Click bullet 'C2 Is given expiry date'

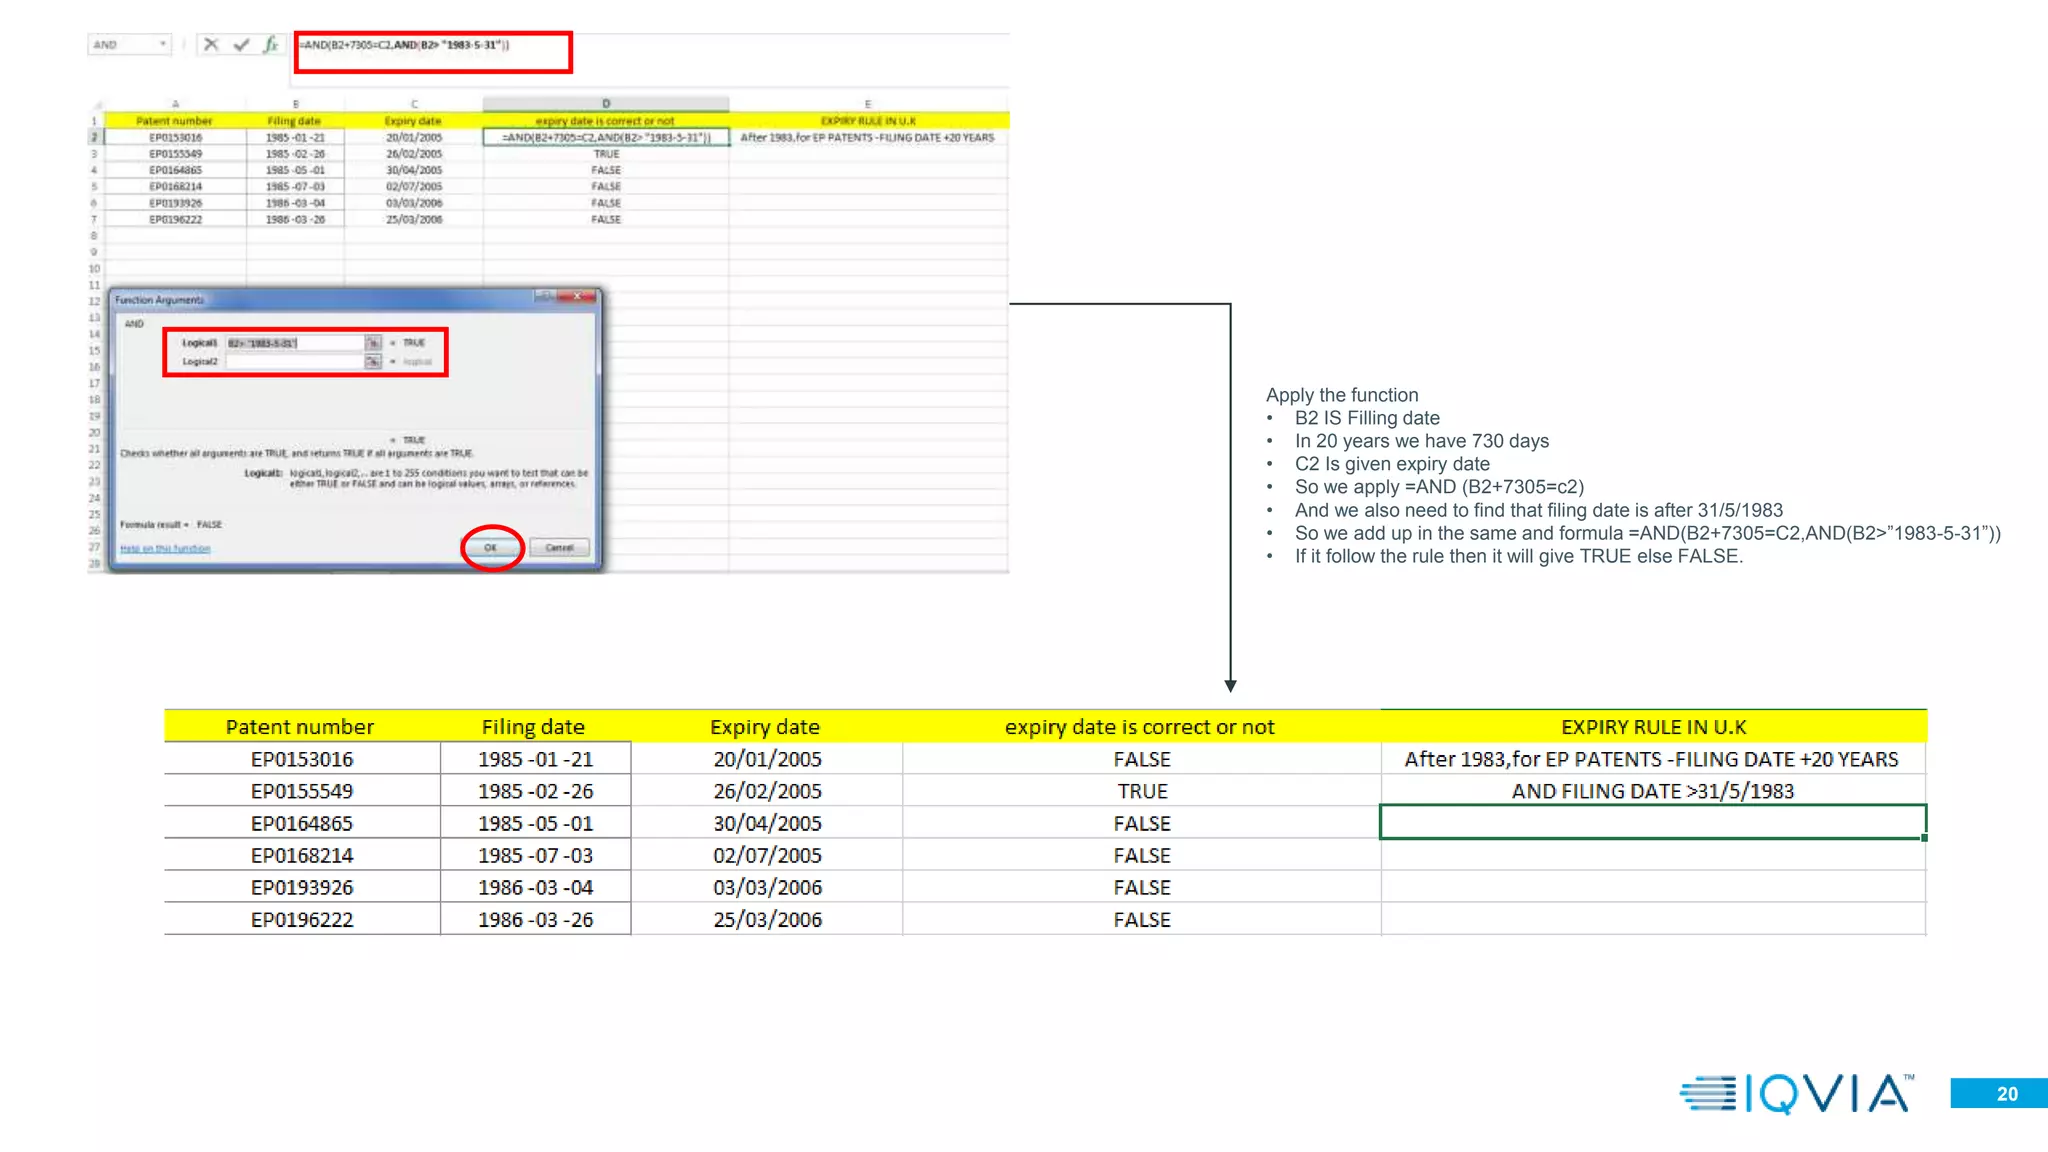(x=1392, y=464)
